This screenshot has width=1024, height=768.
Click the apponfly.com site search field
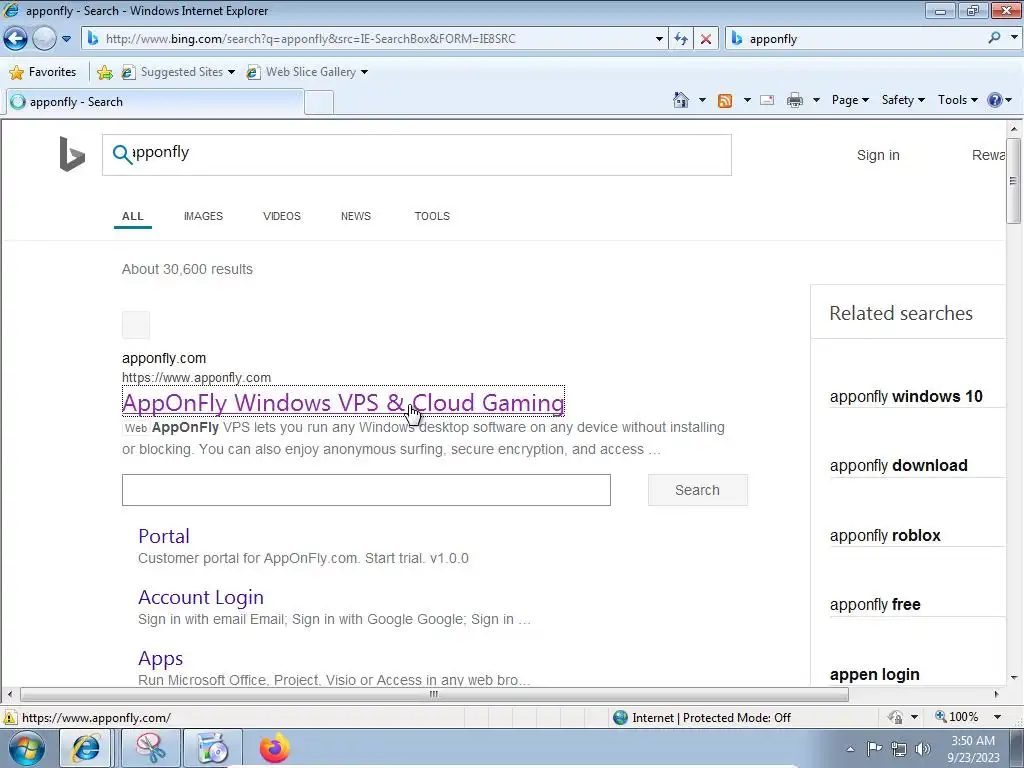[366, 490]
